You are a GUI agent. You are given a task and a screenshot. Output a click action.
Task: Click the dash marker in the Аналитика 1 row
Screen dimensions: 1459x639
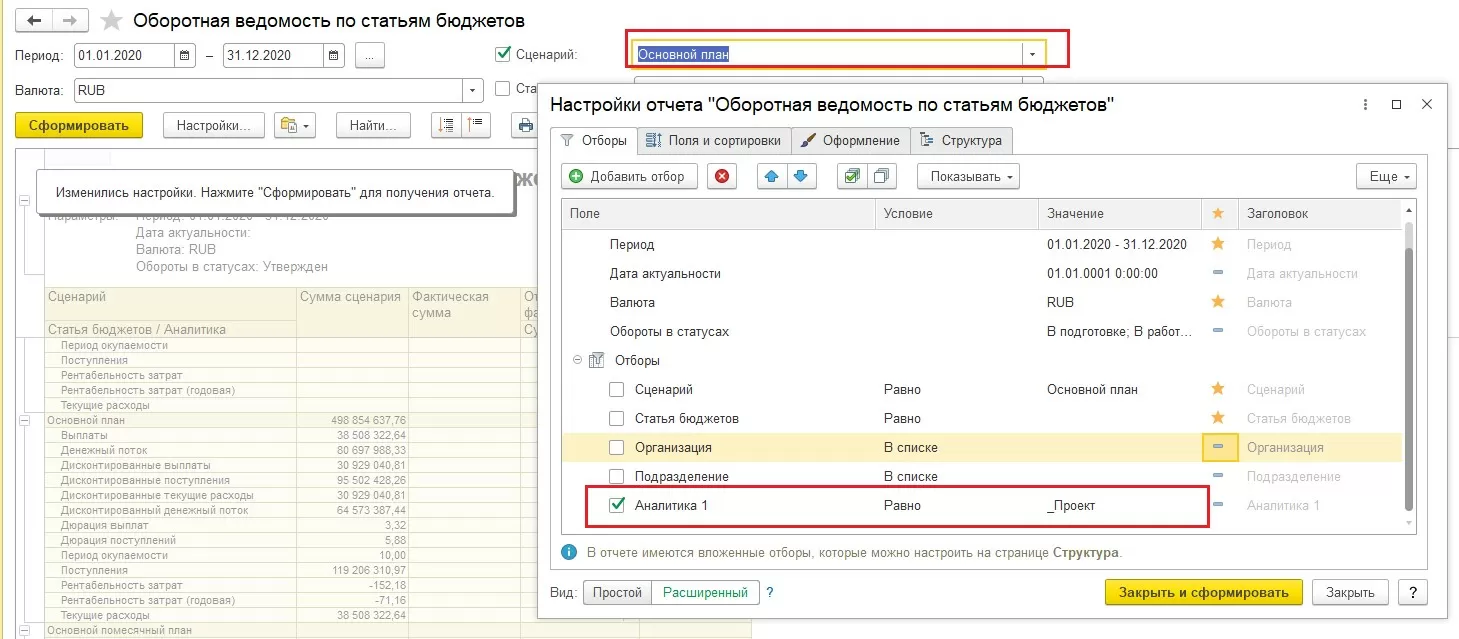[x=1218, y=505]
